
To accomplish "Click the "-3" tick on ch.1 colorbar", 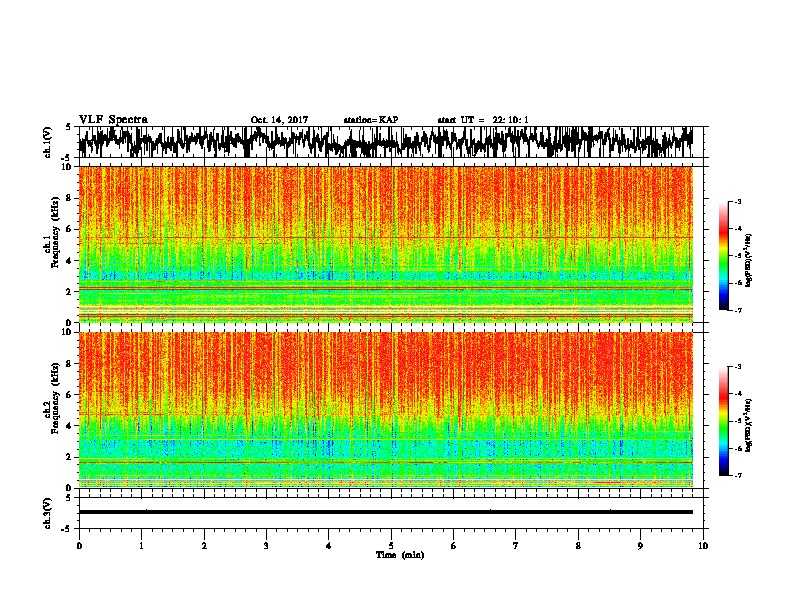I will pos(738,202).
